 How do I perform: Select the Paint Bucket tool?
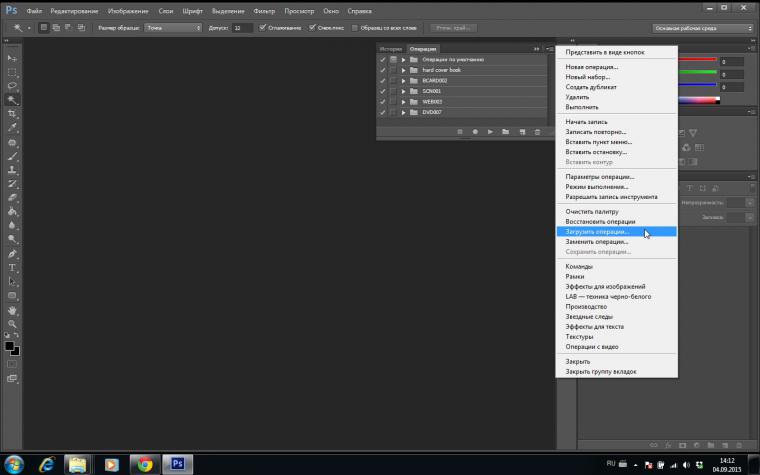(12, 212)
